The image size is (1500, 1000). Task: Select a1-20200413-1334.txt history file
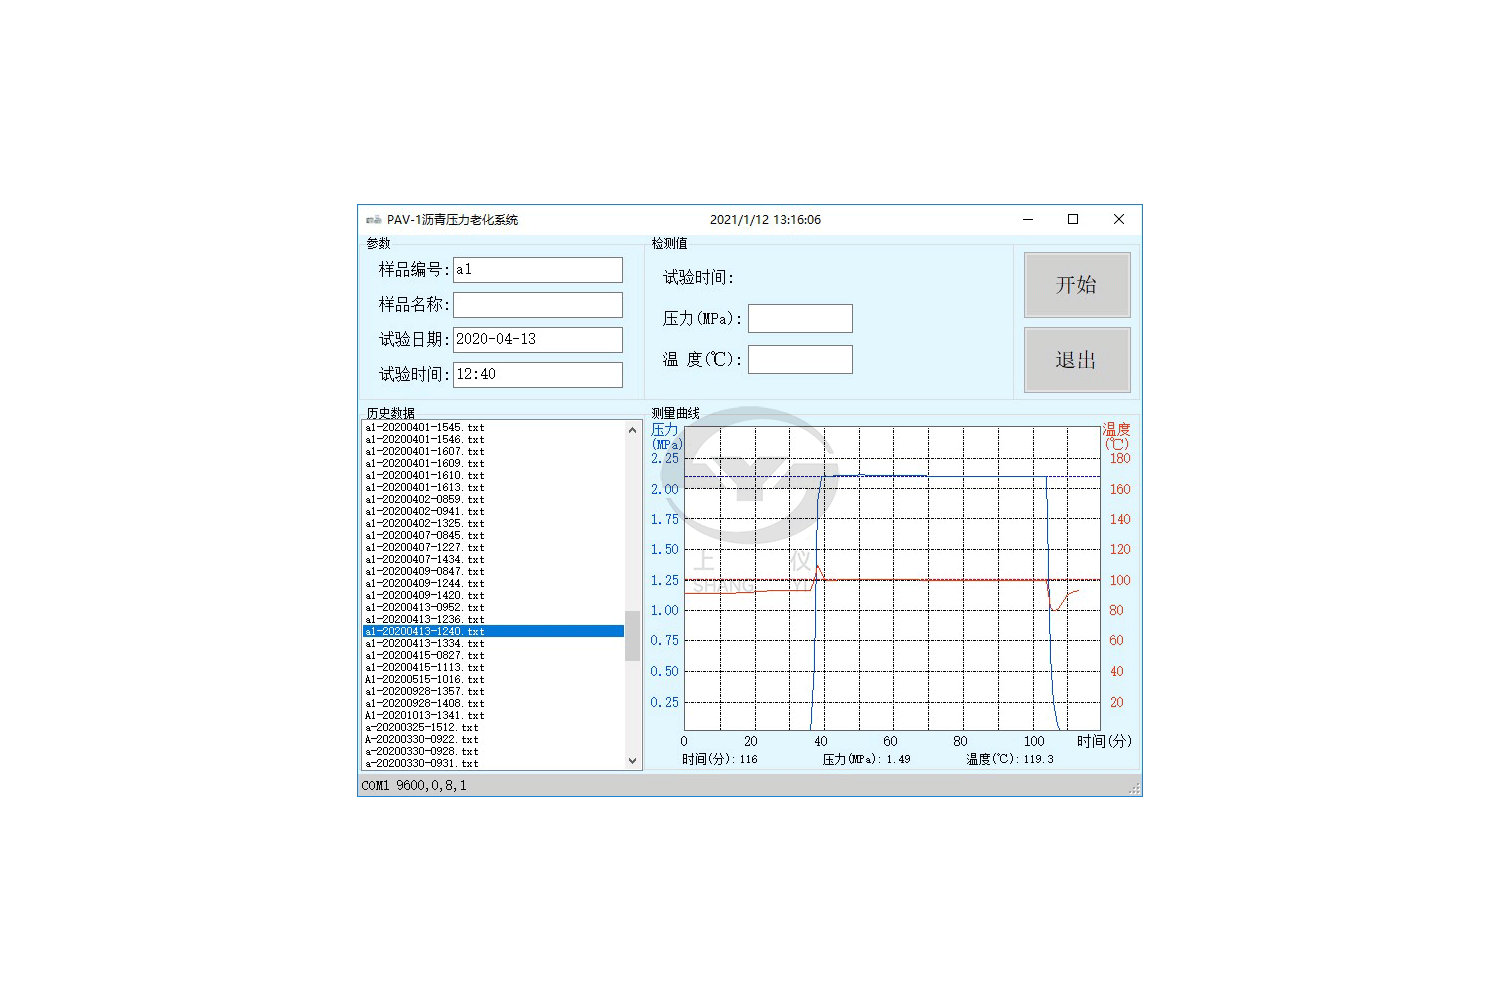425,644
